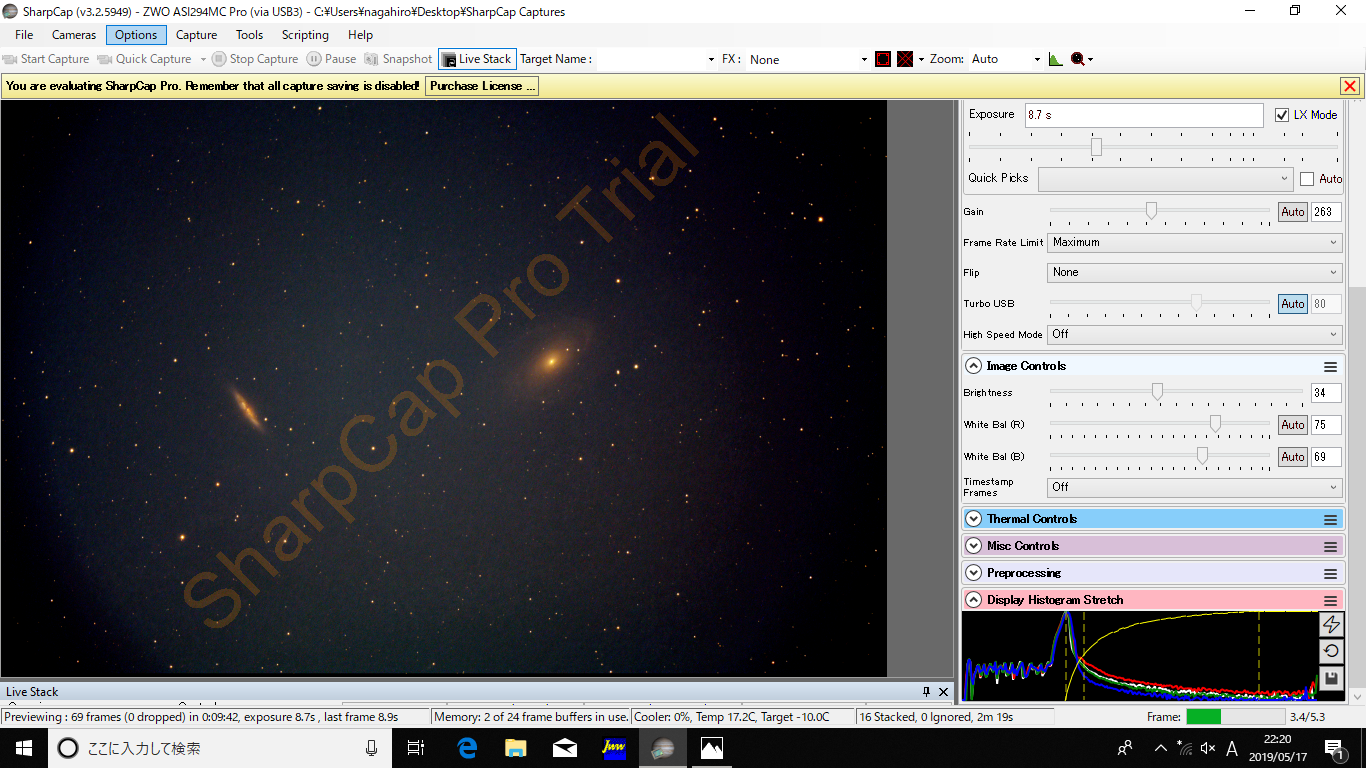Click the histogram save disk icon
The height and width of the screenshot is (768, 1366).
[1331, 678]
